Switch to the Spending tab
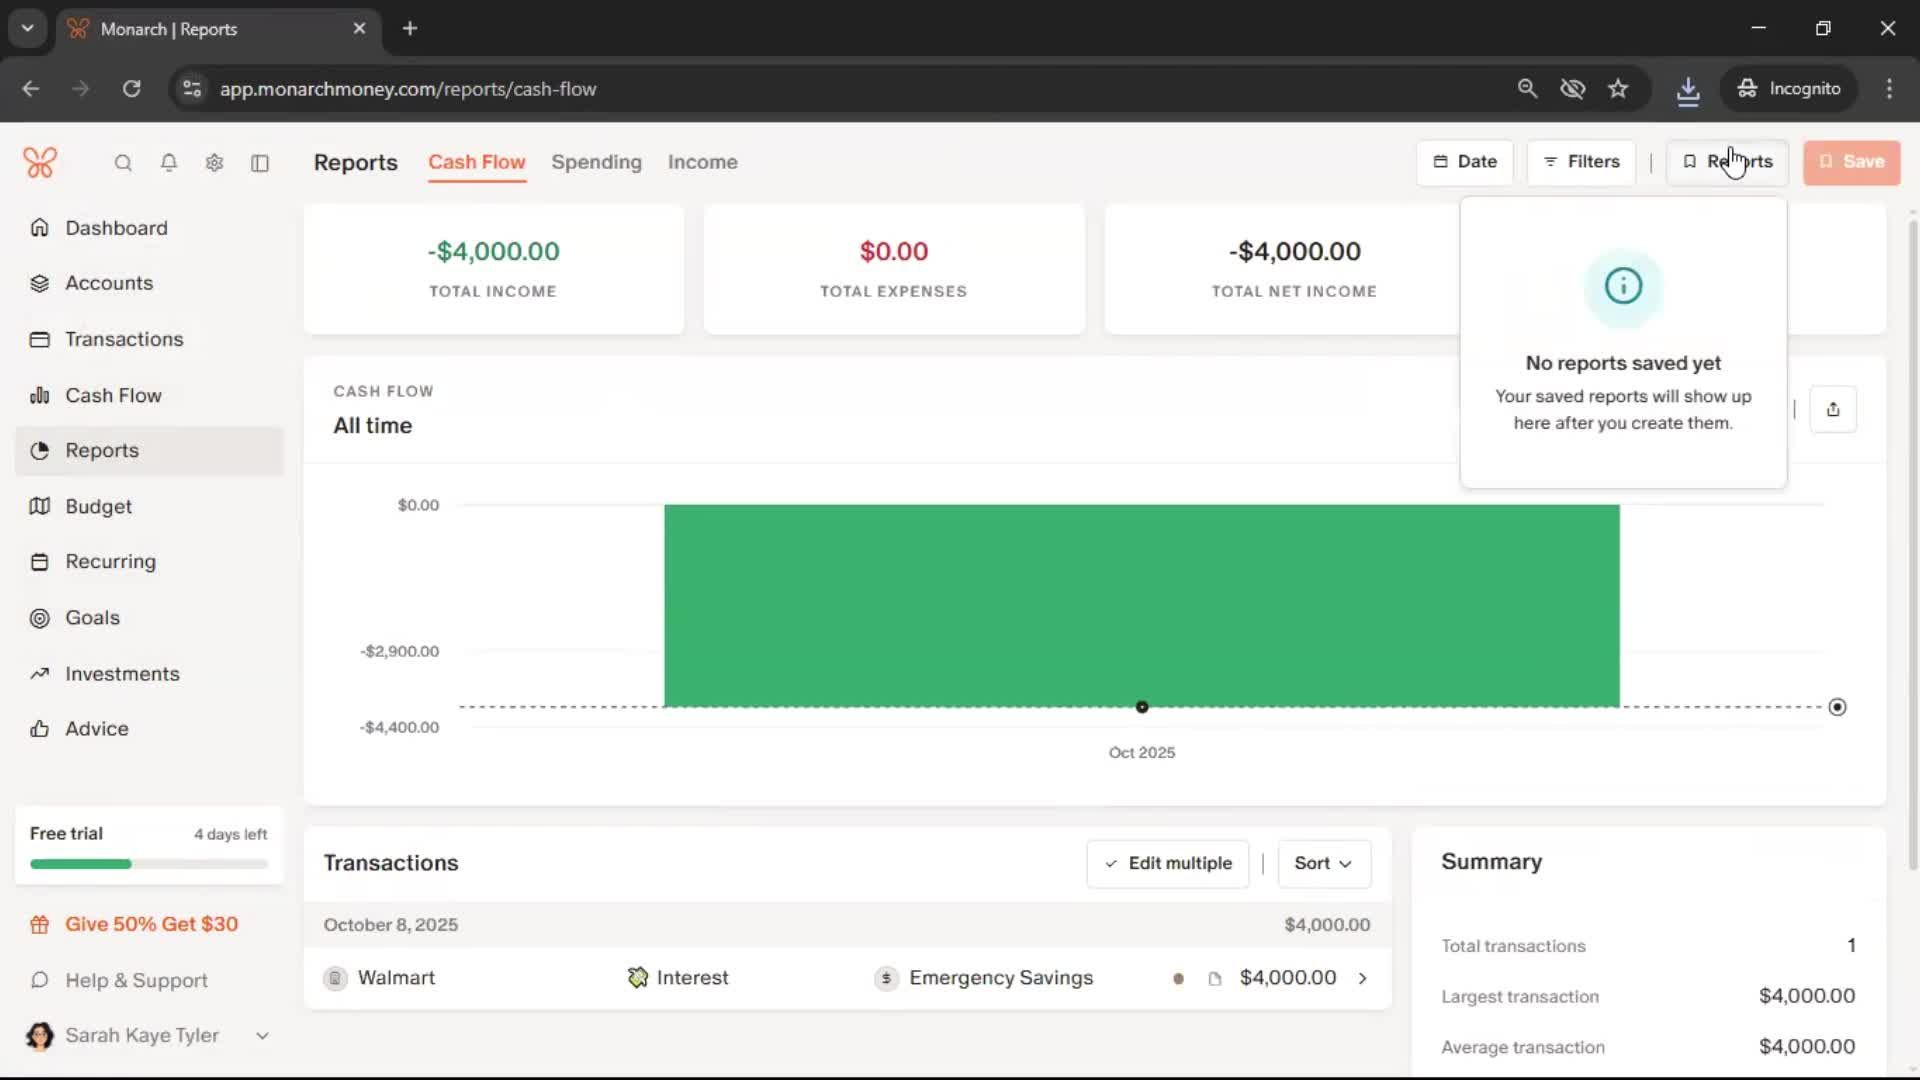1920x1080 pixels. (x=596, y=162)
